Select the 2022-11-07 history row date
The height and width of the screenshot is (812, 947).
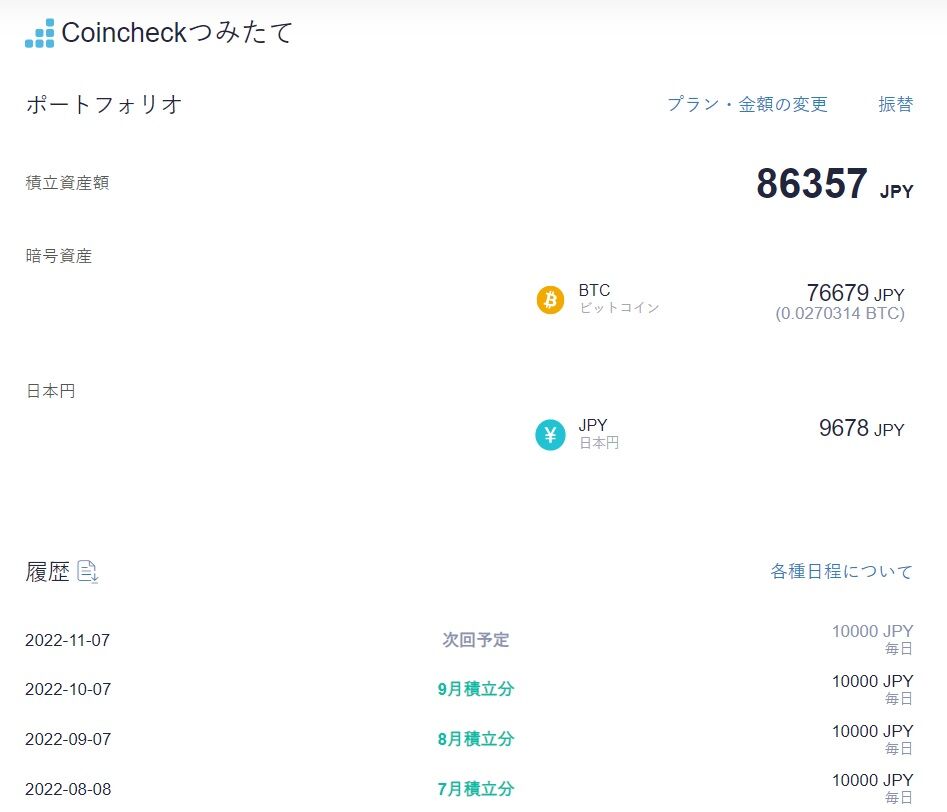pos(67,640)
